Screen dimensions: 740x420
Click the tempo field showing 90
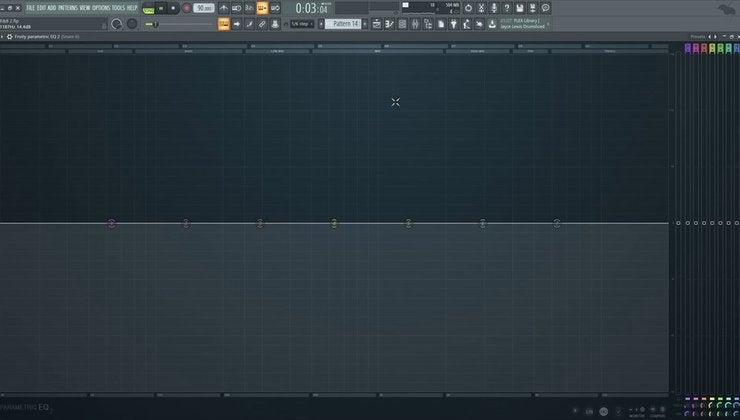pyautogui.click(x=204, y=8)
